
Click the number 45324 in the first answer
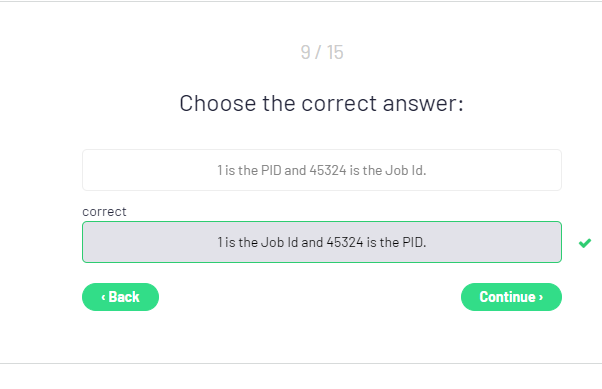(328, 170)
